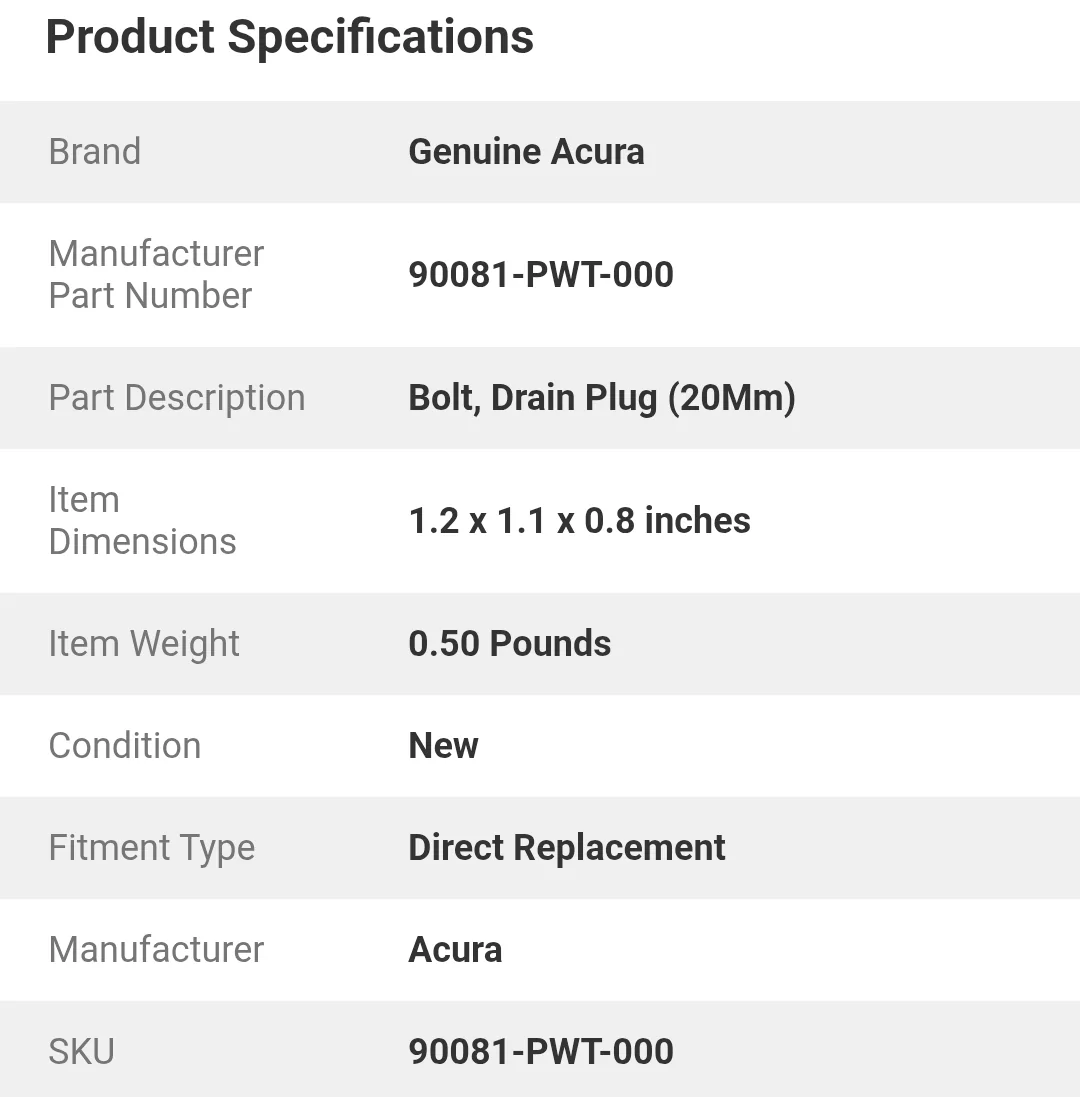Select the 0.50 Pounds weight value
Image resolution: width=1080 pixels, height=1097 pixels.
click(509, 644)
